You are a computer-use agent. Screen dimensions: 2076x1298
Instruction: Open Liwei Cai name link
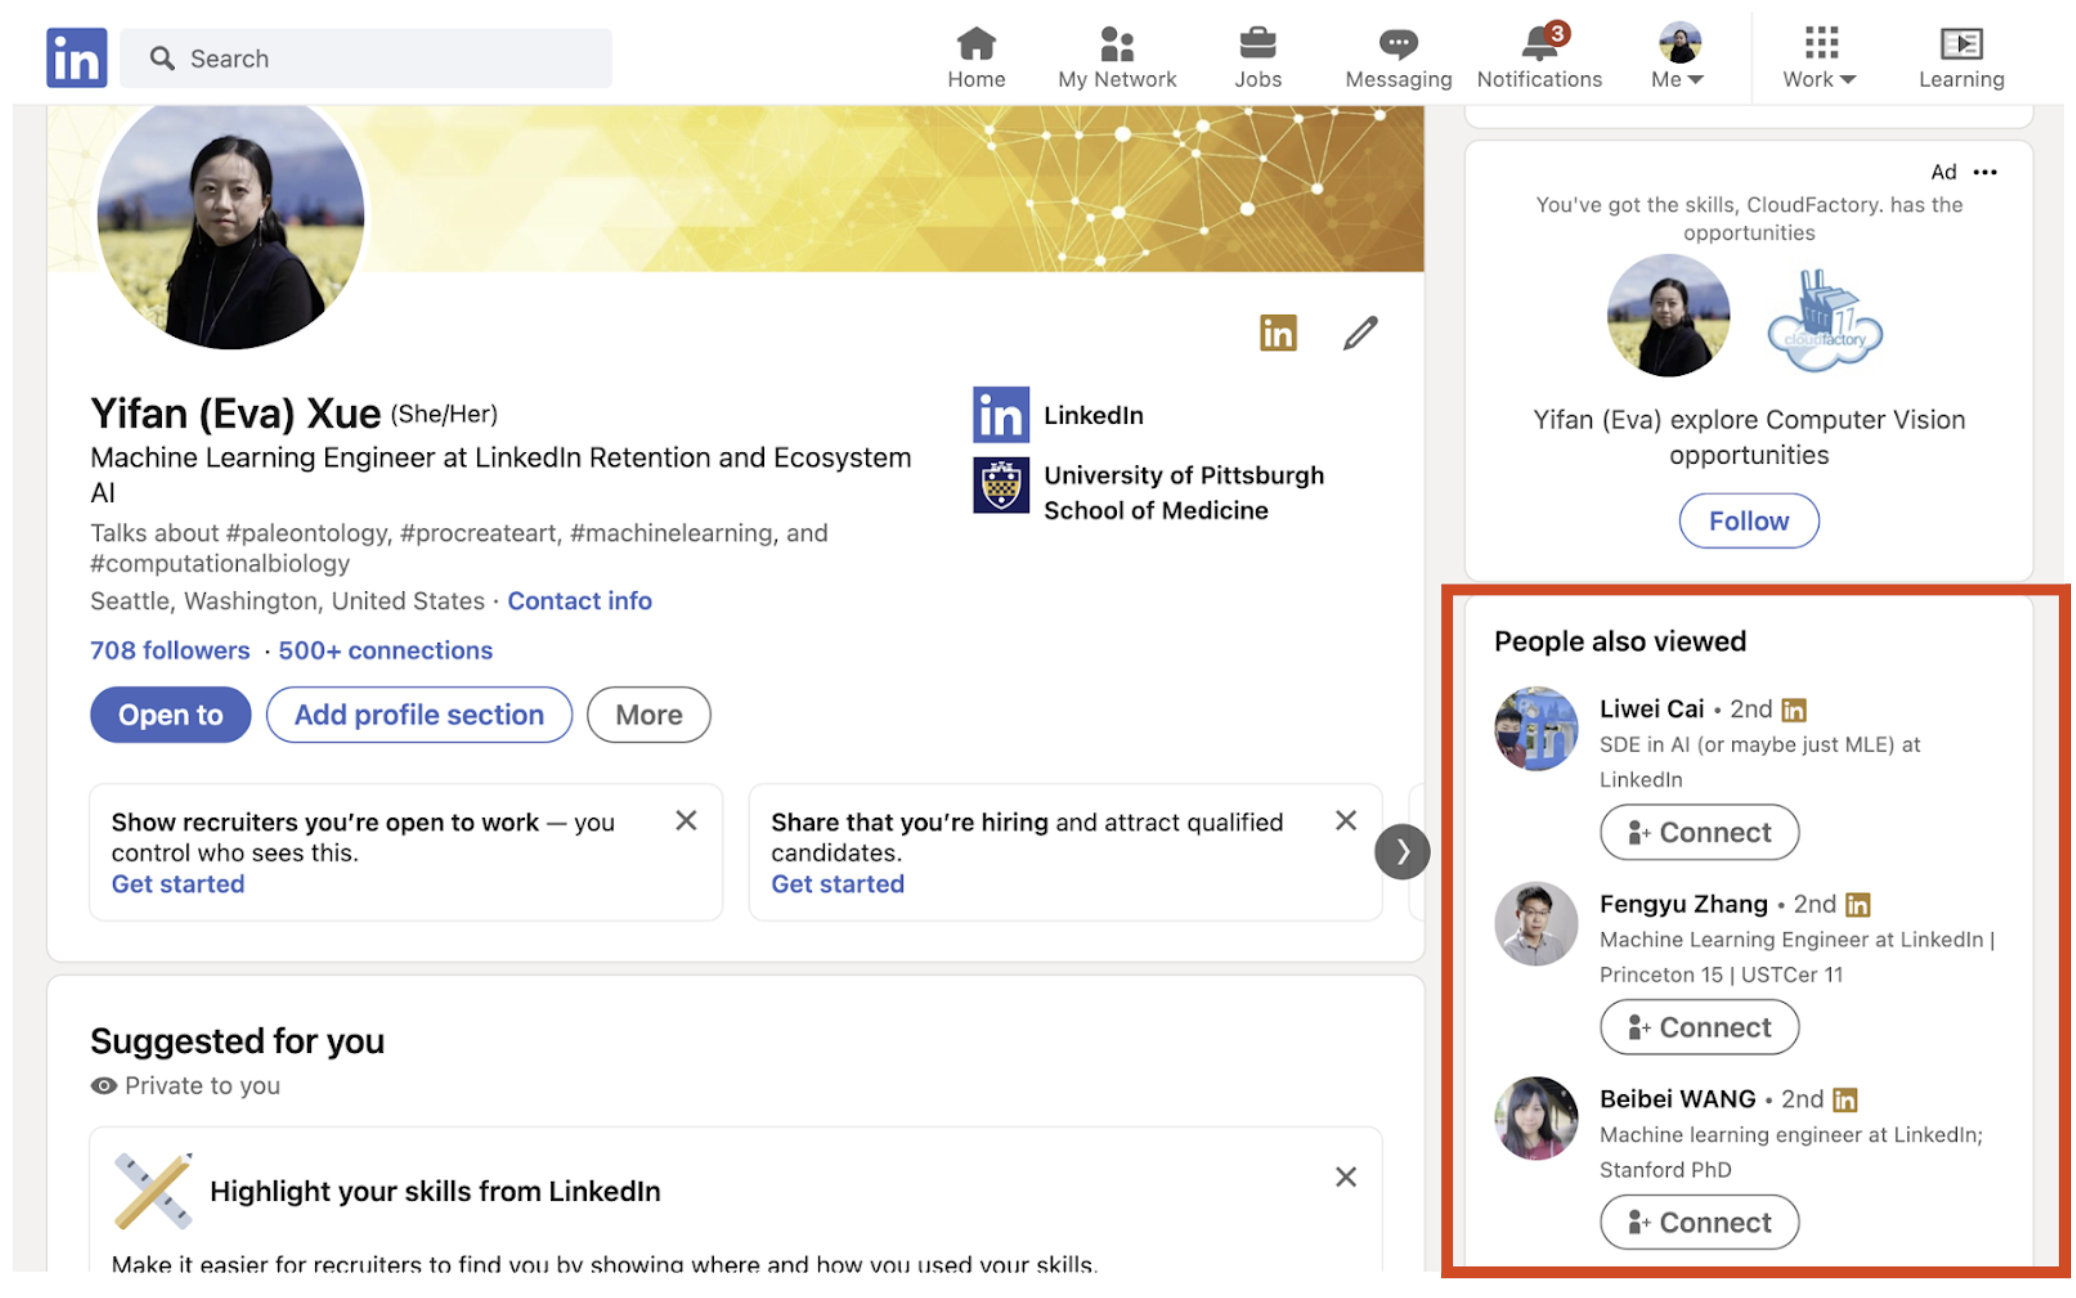[1651, 709]
